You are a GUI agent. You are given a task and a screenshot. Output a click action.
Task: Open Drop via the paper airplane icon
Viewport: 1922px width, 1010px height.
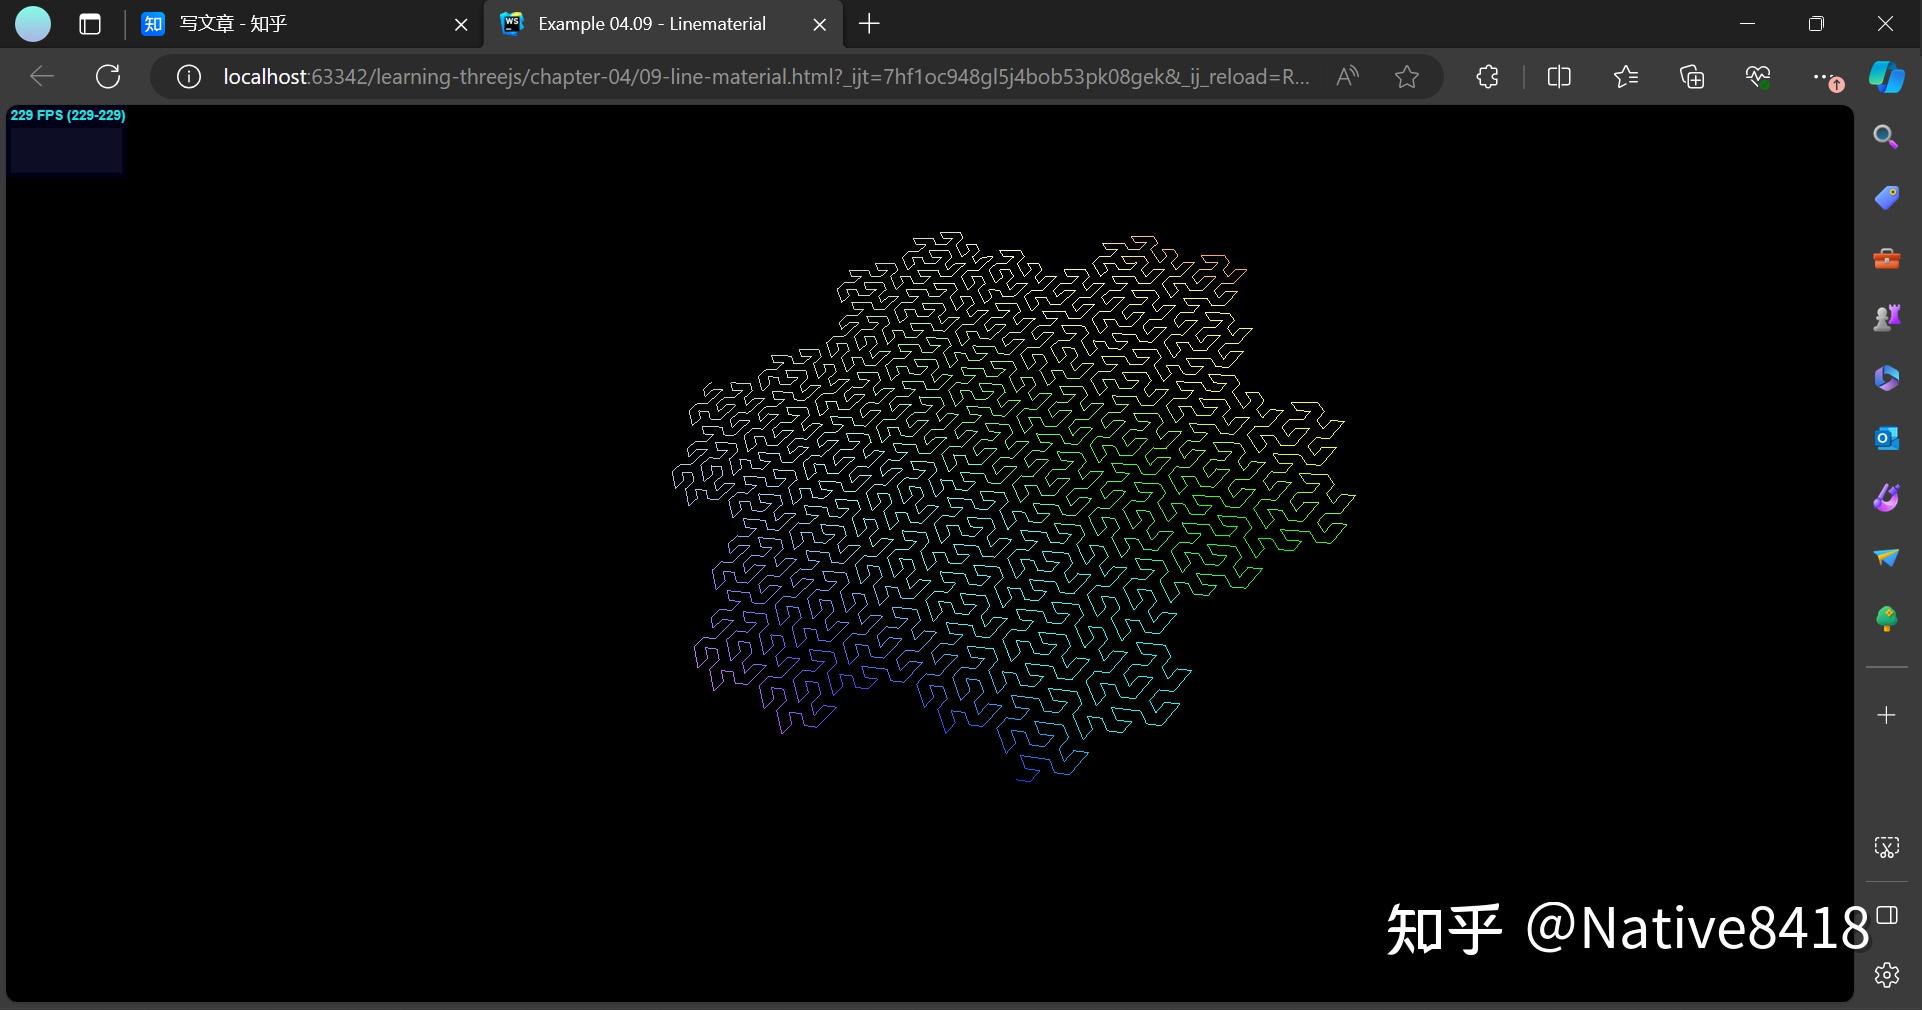pyautogui.click(x=1885, y=559)
